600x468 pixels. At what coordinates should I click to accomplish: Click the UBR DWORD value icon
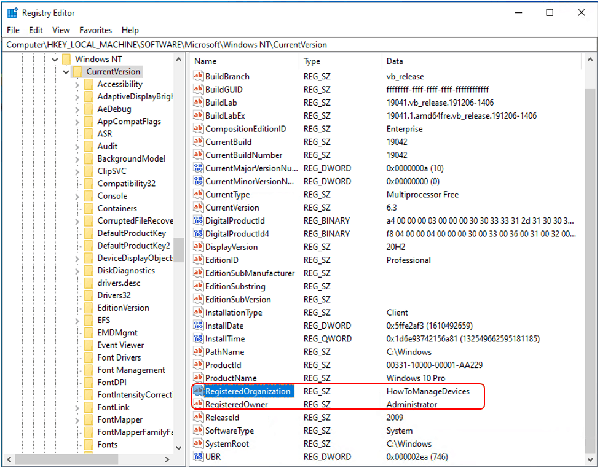(x=197, y=456)
